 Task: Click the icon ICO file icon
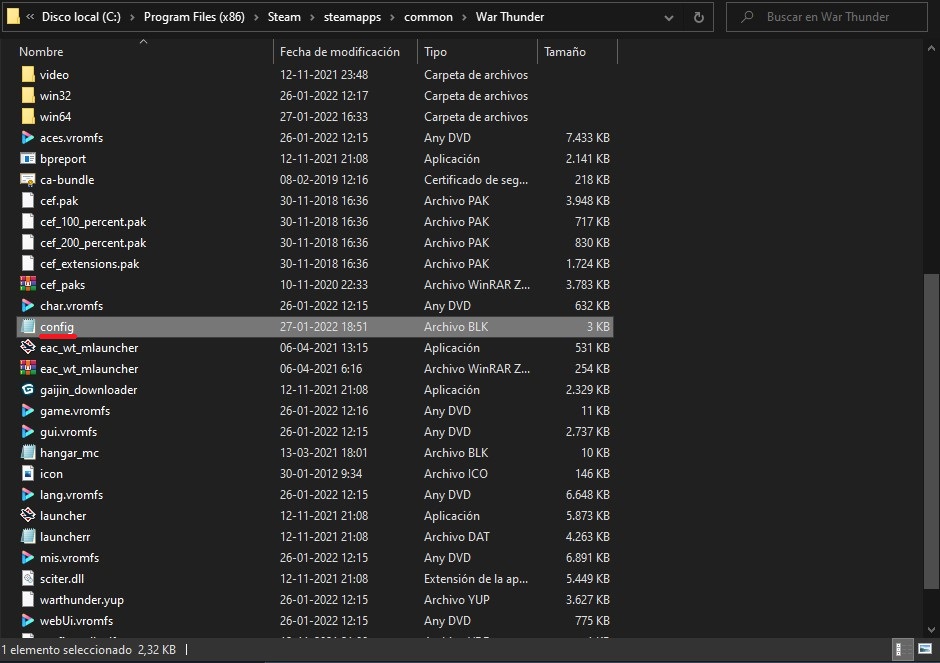pos(28,474)
